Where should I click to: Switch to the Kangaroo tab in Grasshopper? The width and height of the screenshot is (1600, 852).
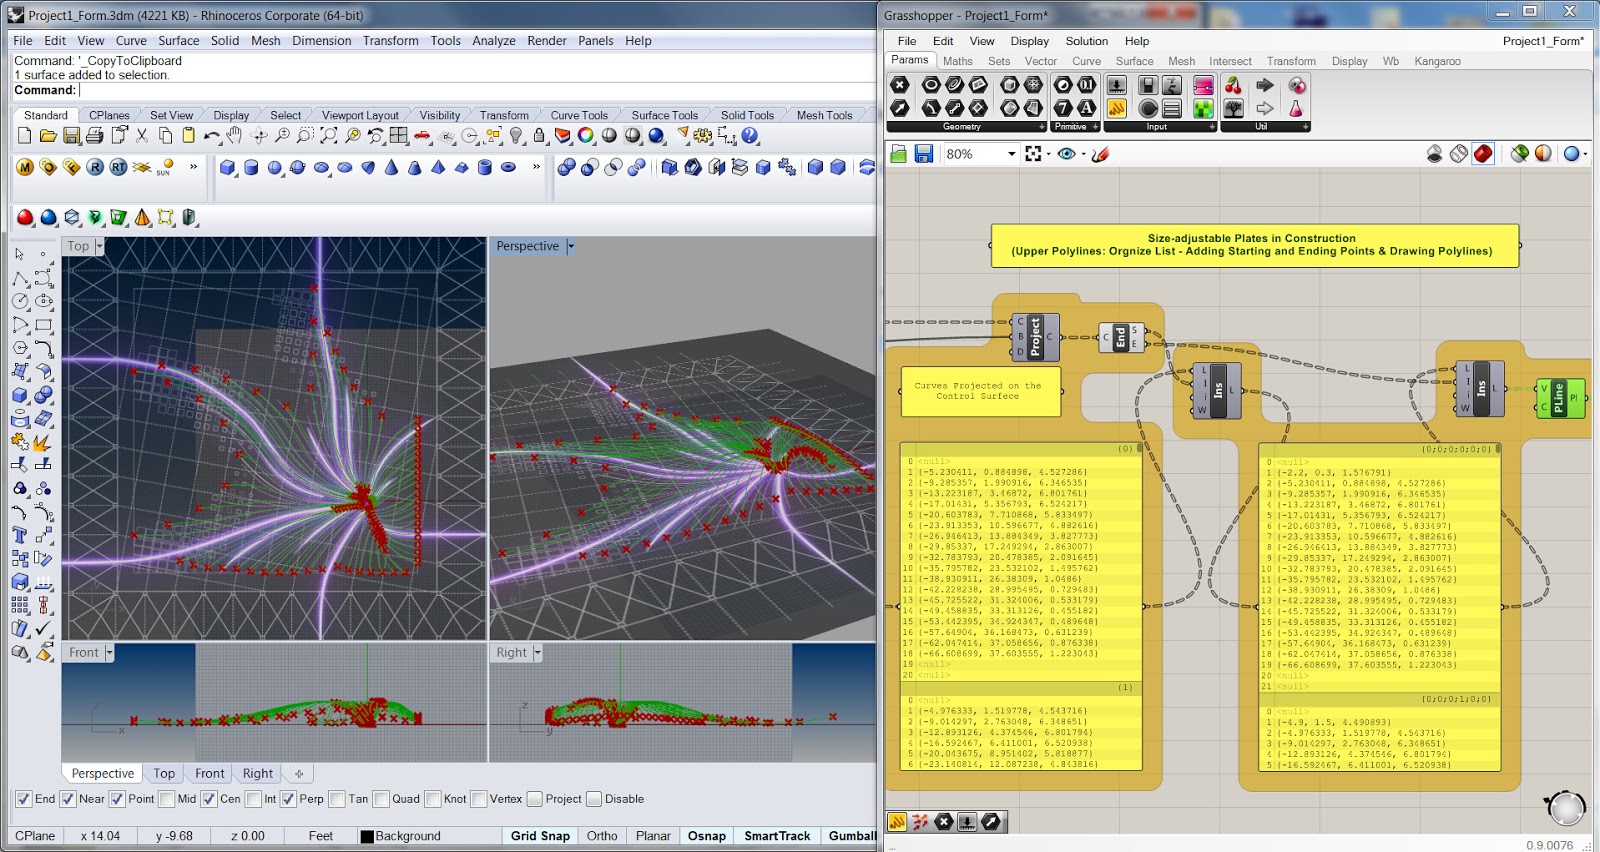tap(1437, 61)
